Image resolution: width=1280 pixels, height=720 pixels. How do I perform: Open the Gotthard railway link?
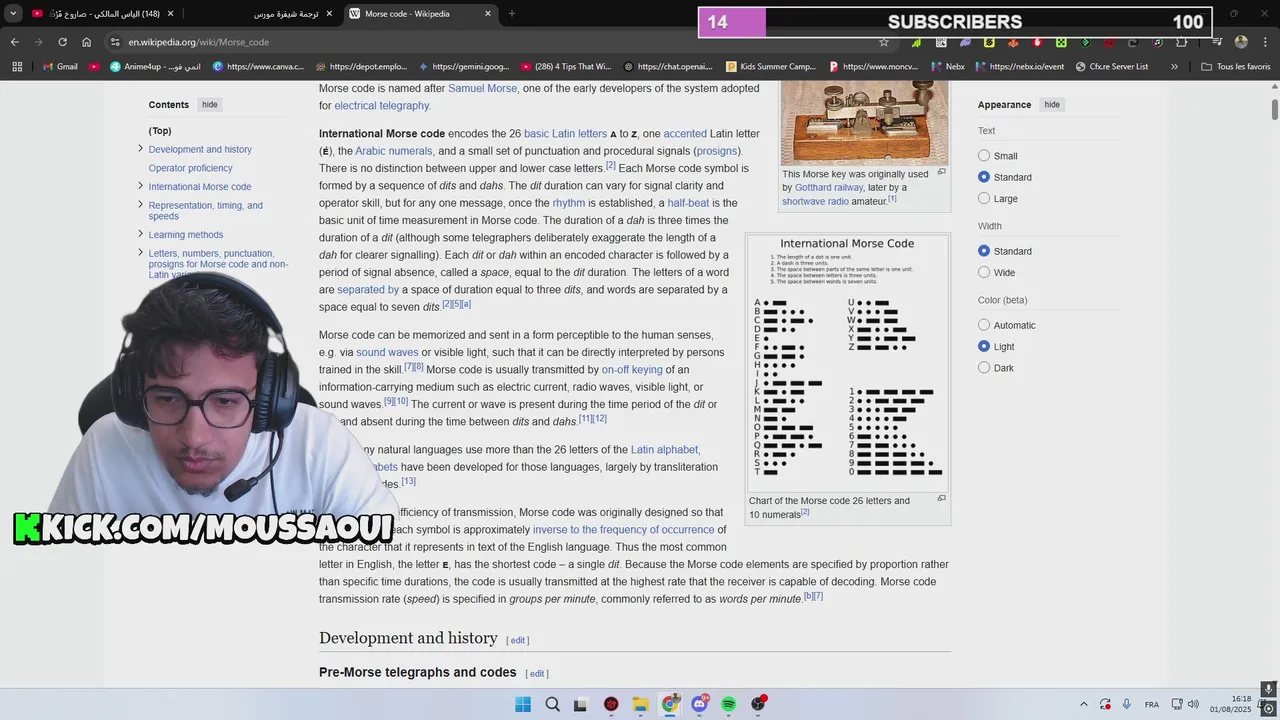pyautogui.click(x=829, y=187)
